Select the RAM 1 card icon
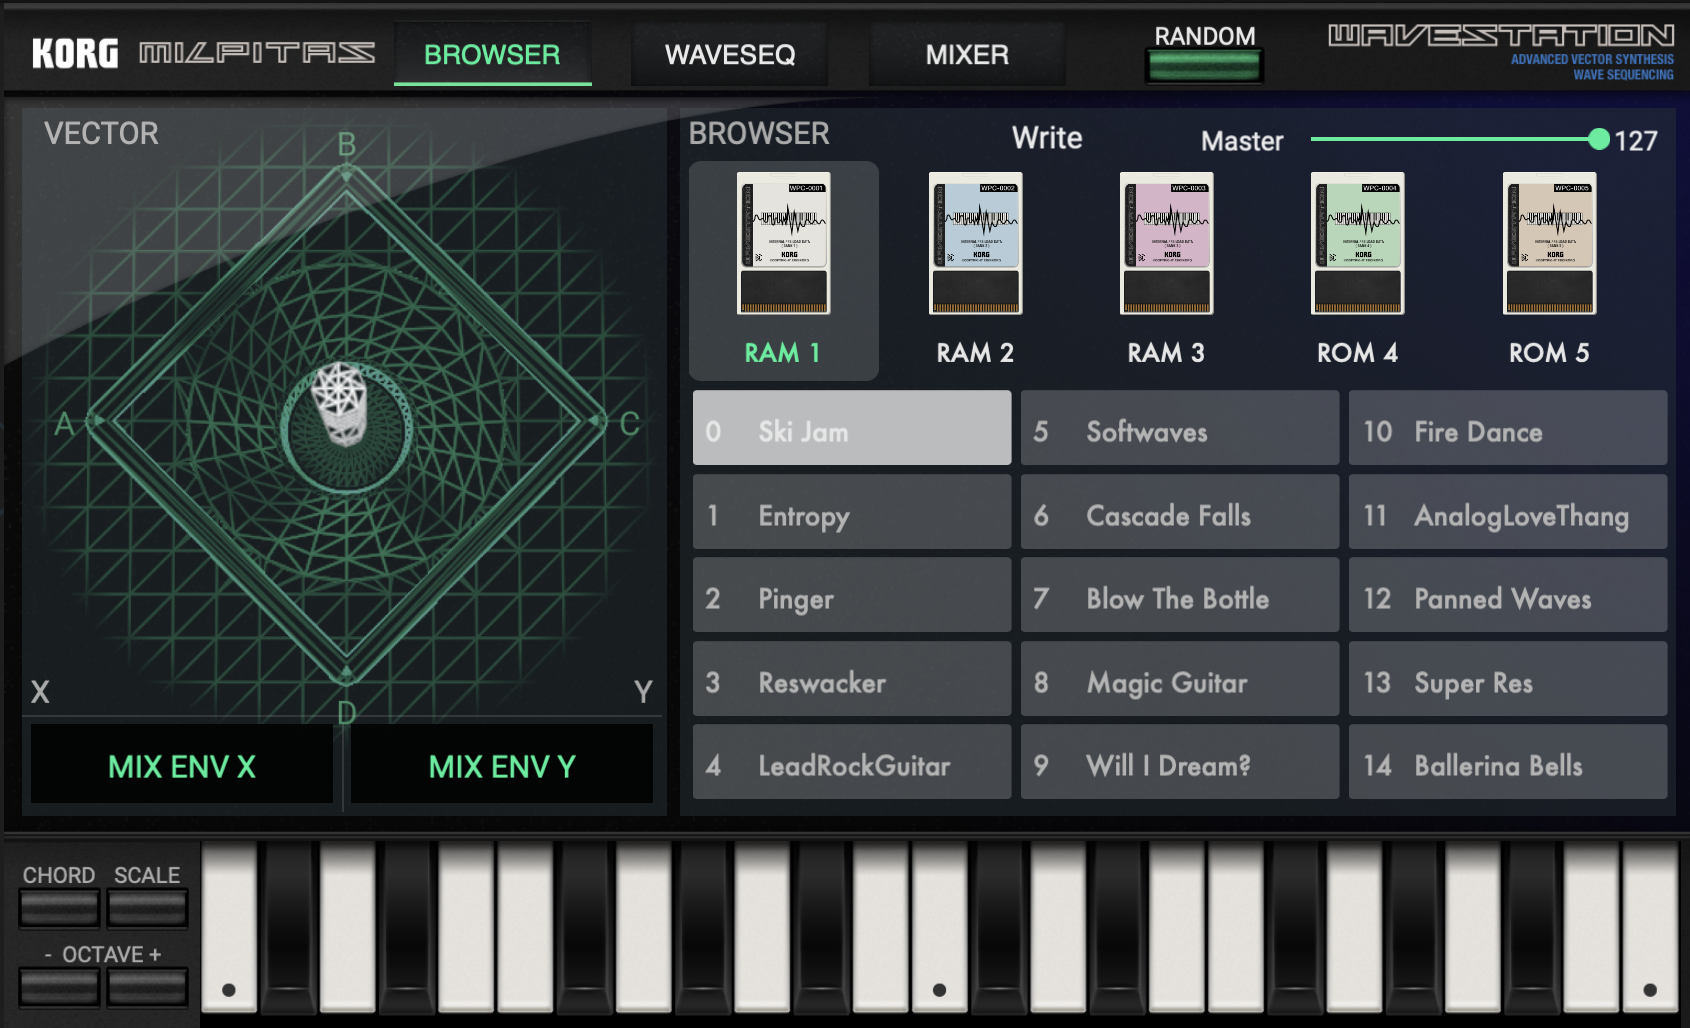The height and width of the screenshot is (1028, 1690). tap(784, 243)
